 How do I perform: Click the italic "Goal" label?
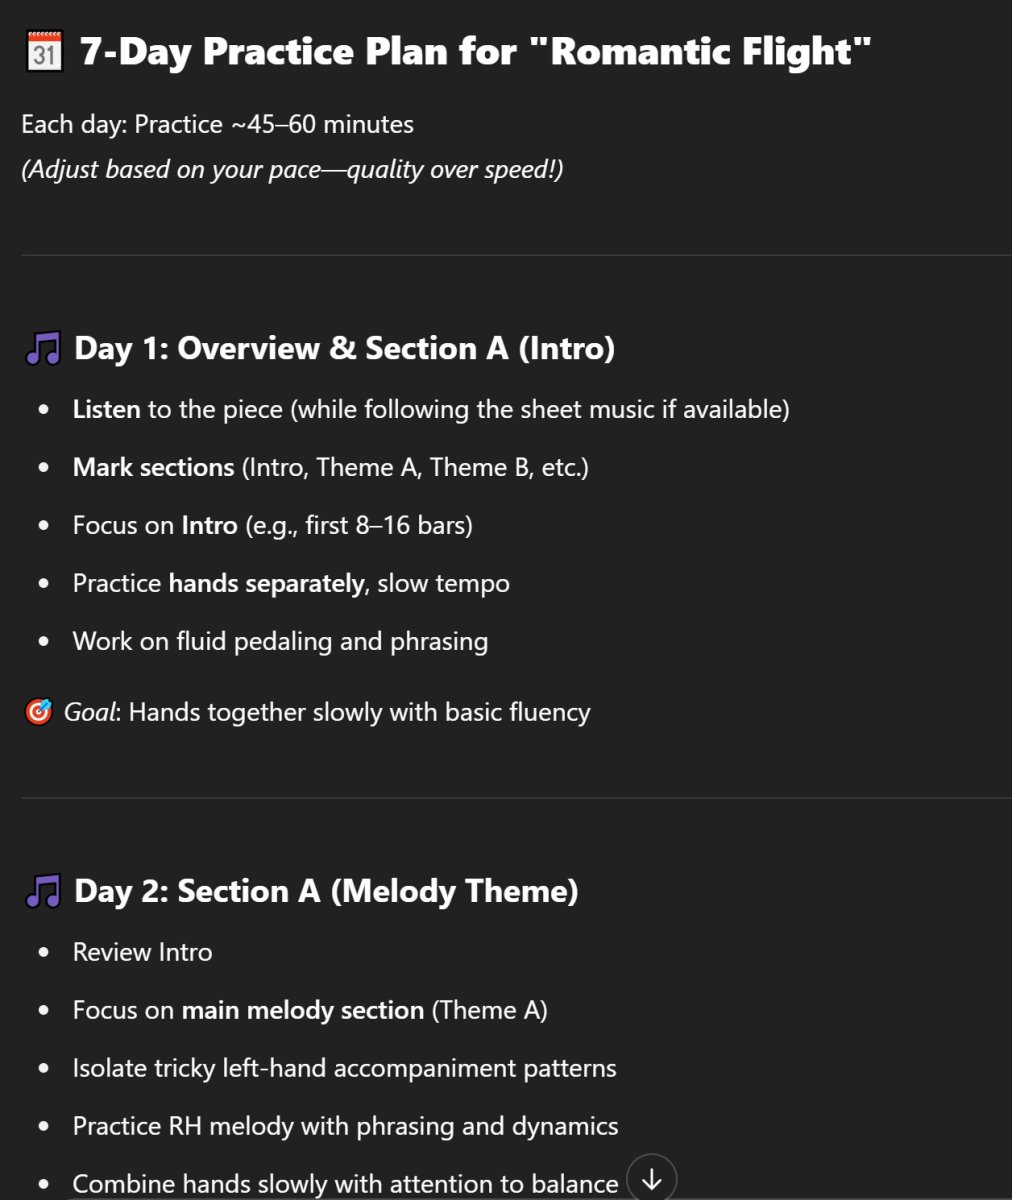pos(89,712)
